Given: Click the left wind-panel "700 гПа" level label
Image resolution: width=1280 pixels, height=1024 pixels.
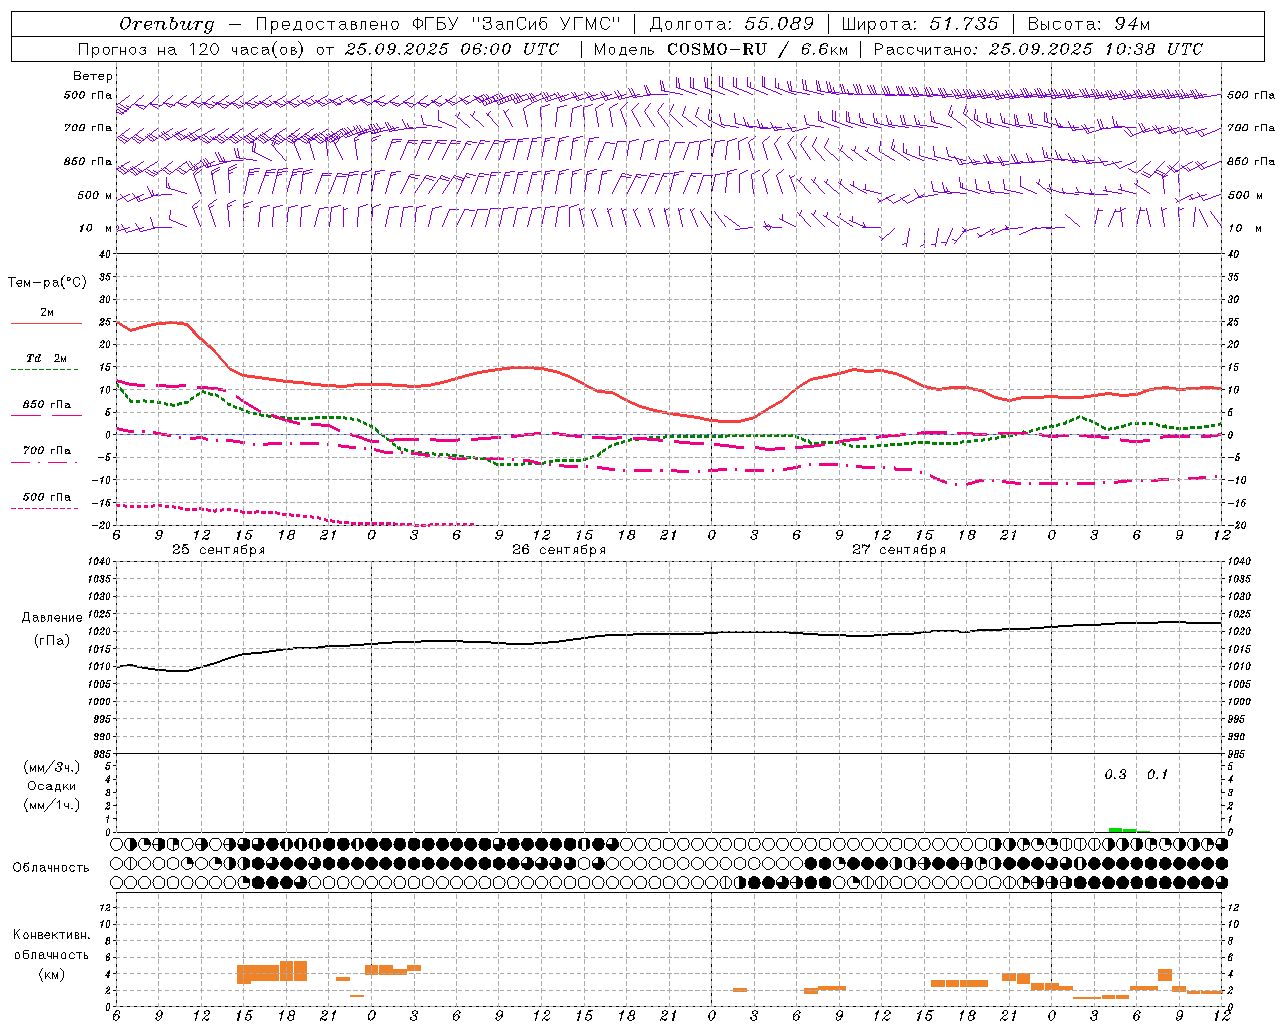Looking at the screenshot, I should click(x=88, y=128).
